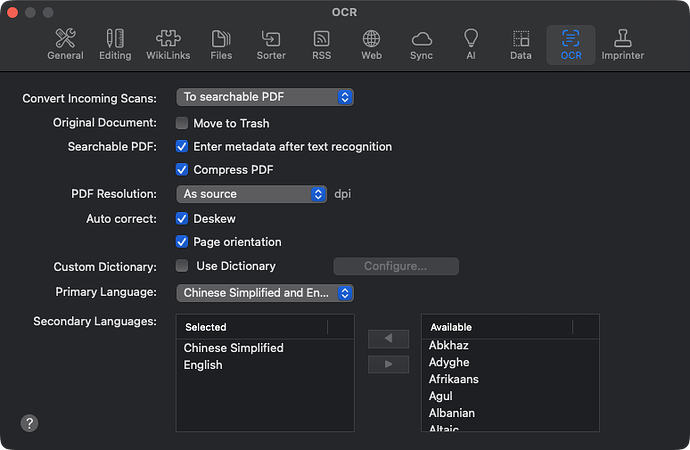Click the Help question mark button
The width and height of the screenshot is (690, 450).
pyautogui.click(x=30, y=423)
